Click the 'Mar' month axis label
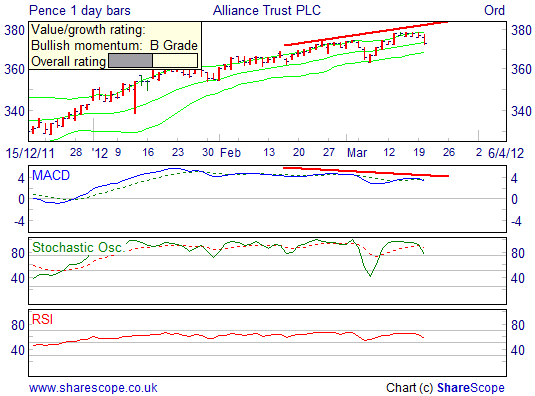Viewport: 535px width, 396px height. 357,152
